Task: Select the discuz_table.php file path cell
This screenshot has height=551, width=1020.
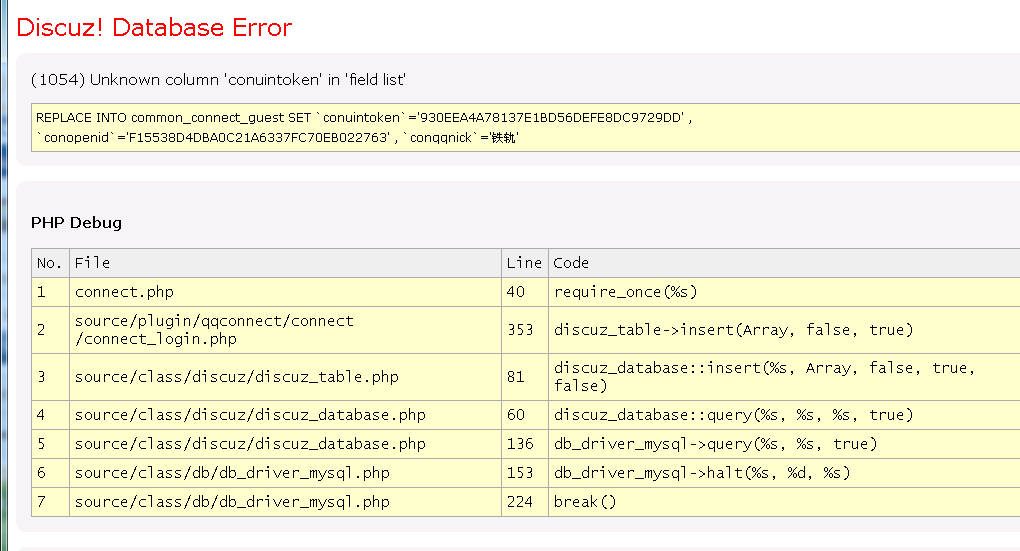Action: click(236, 377)
